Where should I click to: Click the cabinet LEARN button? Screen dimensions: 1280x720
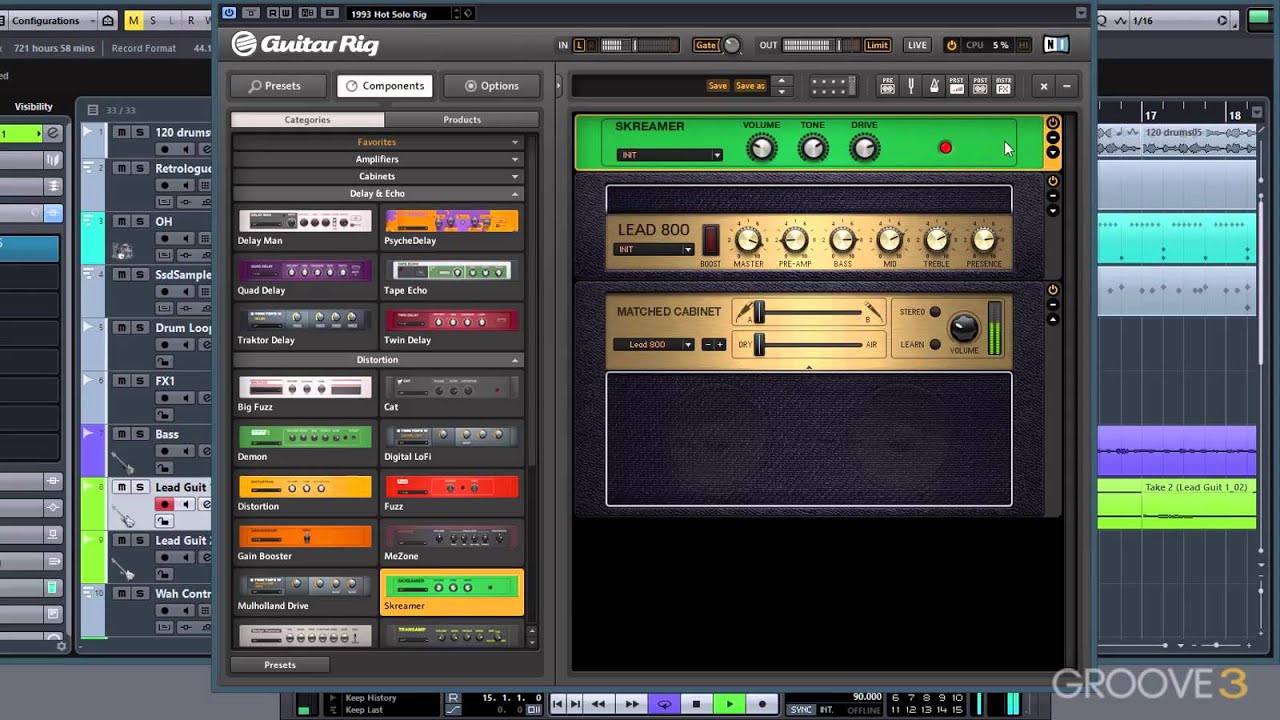tap(935, 344)
